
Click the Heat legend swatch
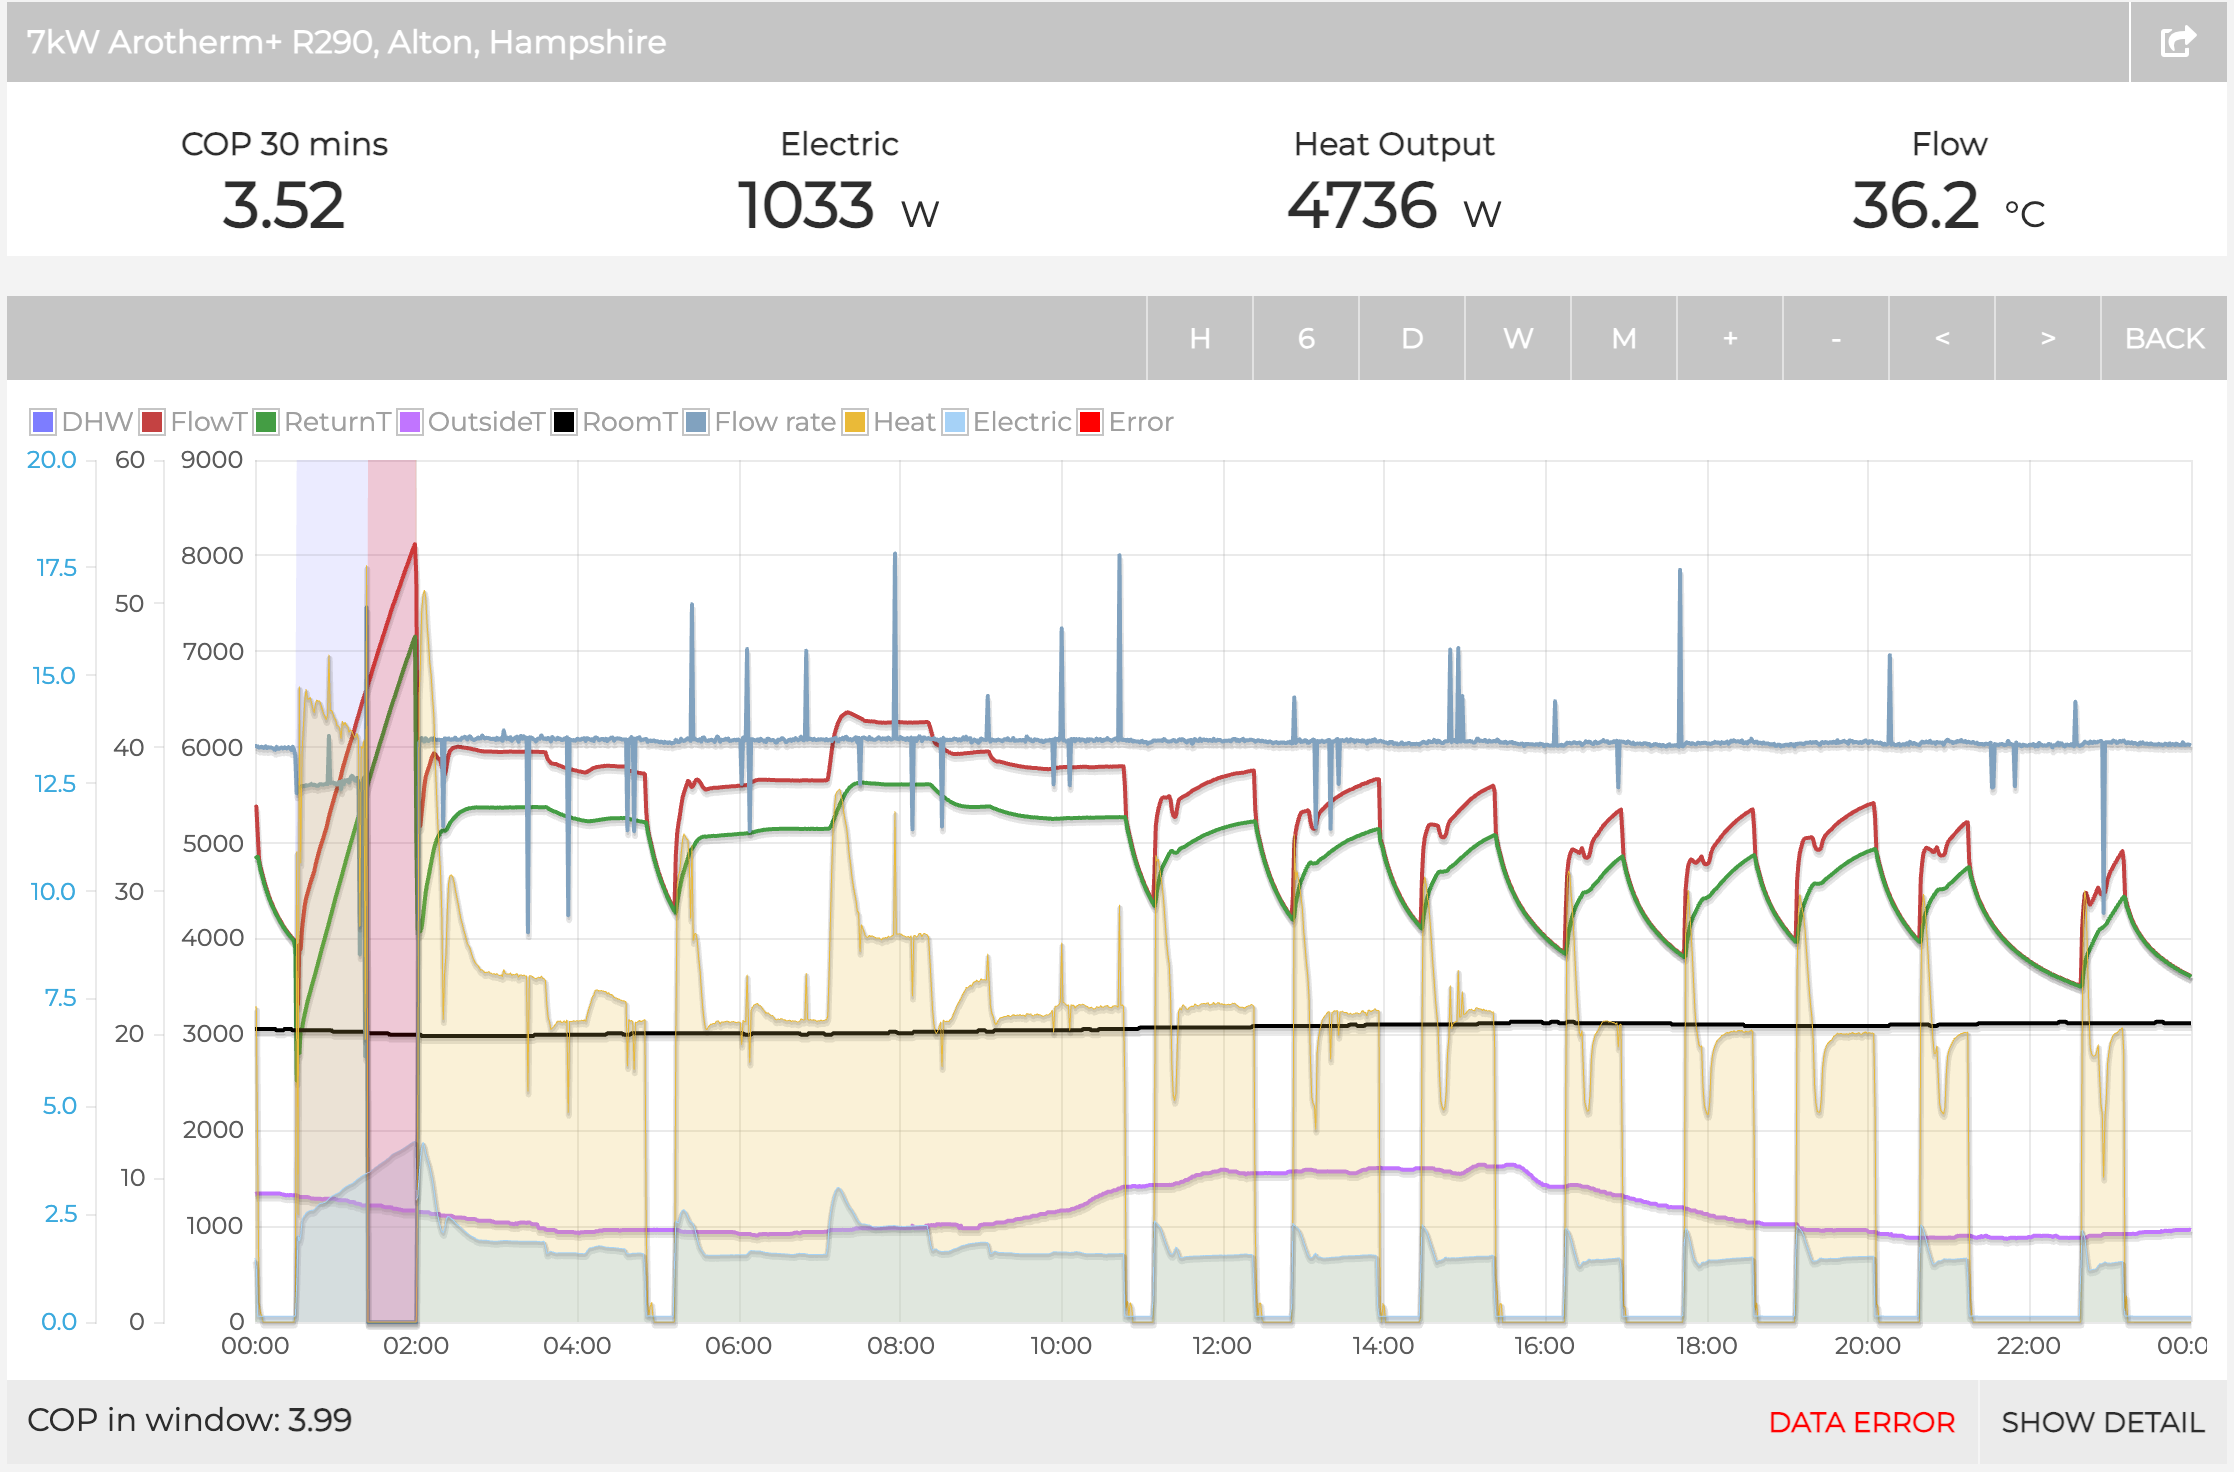[855, 422]
